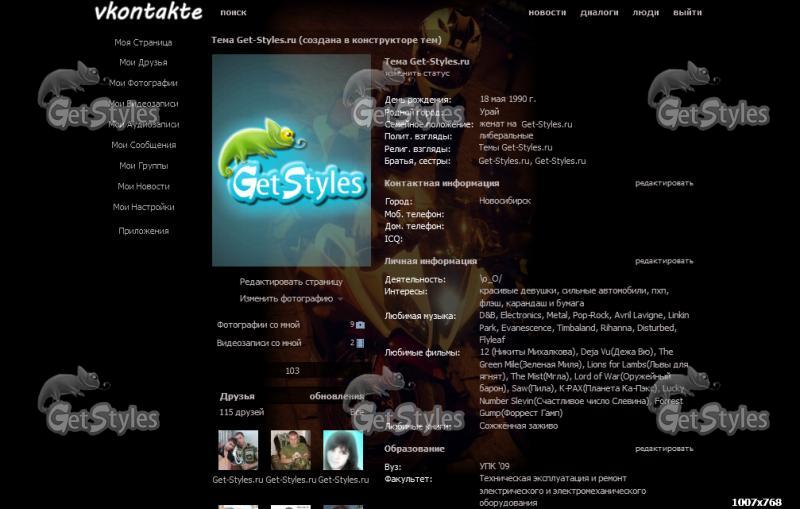Viewport: 800px width, 509px height.
Task: Open the photos-with-me camera icon
Action: point(360,325)
